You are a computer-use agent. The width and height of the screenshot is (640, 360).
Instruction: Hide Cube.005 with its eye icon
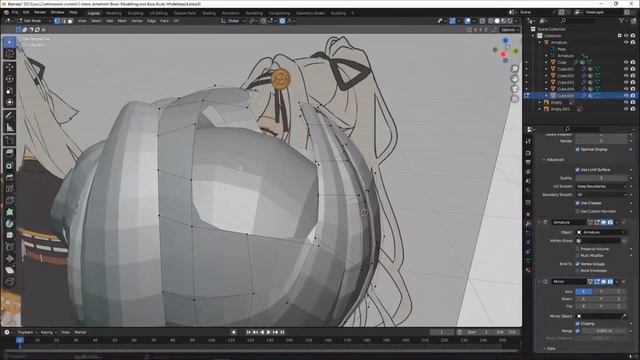pyautogui.click(x=626, y=96)
